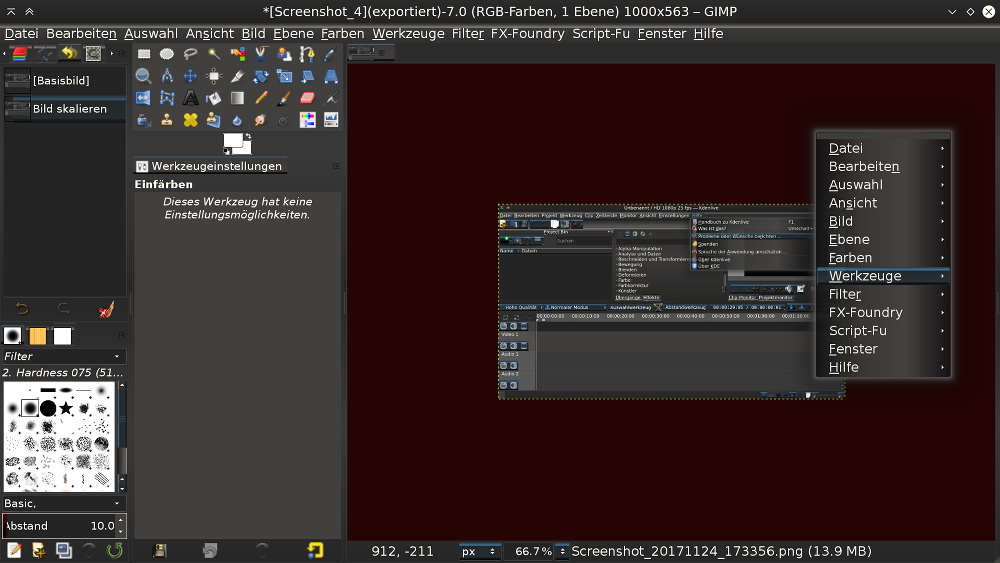
Task: Select the Pencil tool
Action: (x=261, y=98)
